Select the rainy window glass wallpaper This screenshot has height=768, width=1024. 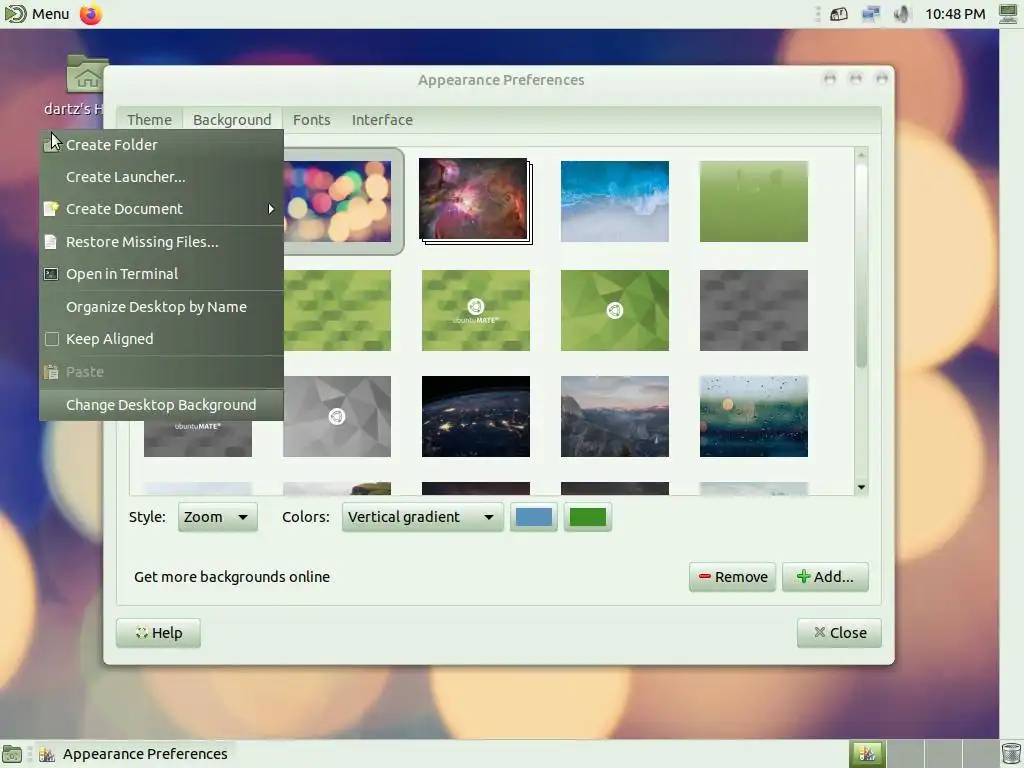pyautogui.click(x=754, y=416)
